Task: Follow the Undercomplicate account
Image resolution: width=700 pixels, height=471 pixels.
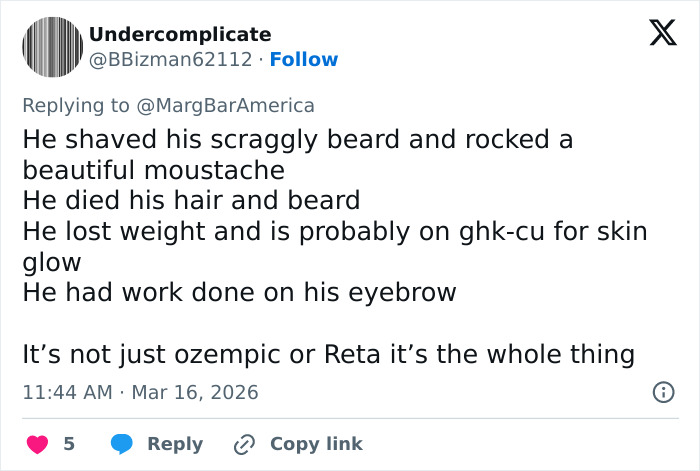Action: [304, 59]
